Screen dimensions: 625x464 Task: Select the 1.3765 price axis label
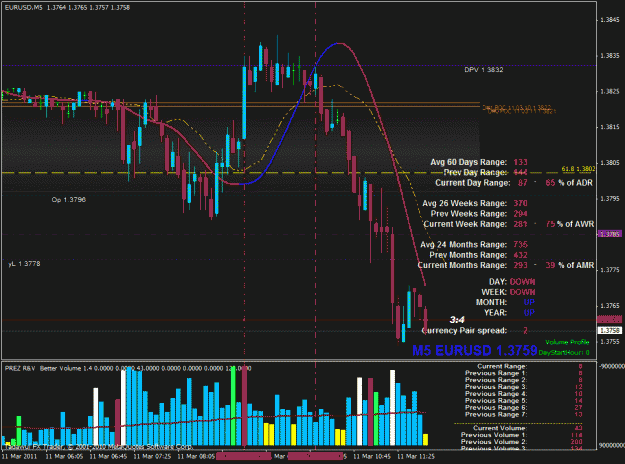610,306
